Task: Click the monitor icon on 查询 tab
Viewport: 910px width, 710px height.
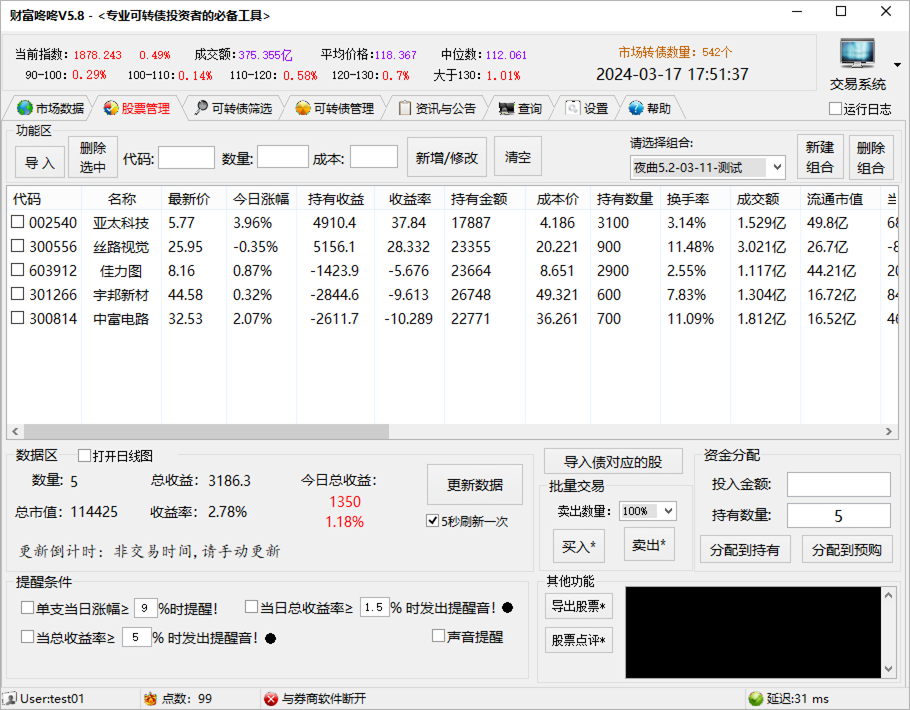Action: click(x=506, y=109)
